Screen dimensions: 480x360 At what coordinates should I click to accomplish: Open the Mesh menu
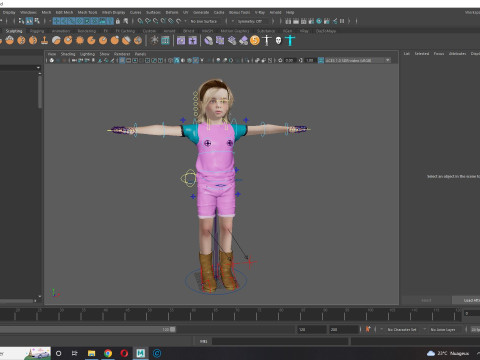[x=46, y=12]
